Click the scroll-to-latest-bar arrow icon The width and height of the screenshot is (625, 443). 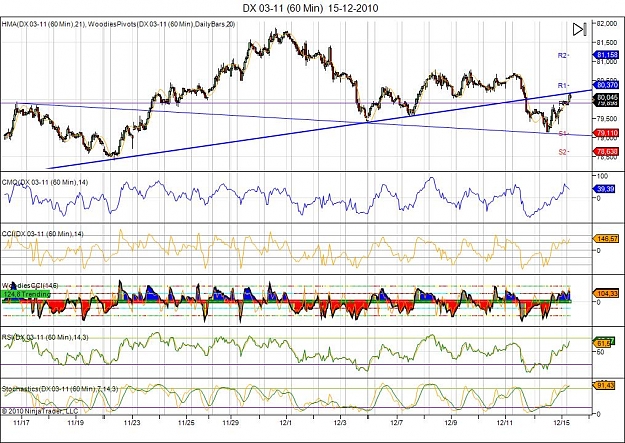[580, 29]
